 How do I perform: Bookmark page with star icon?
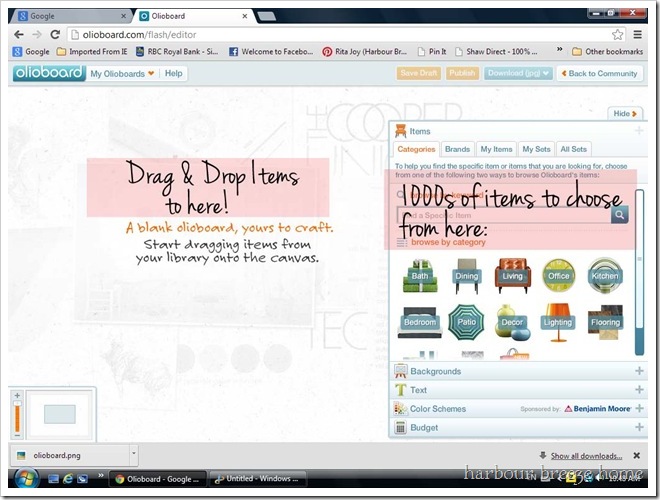[x=617, y=35]
